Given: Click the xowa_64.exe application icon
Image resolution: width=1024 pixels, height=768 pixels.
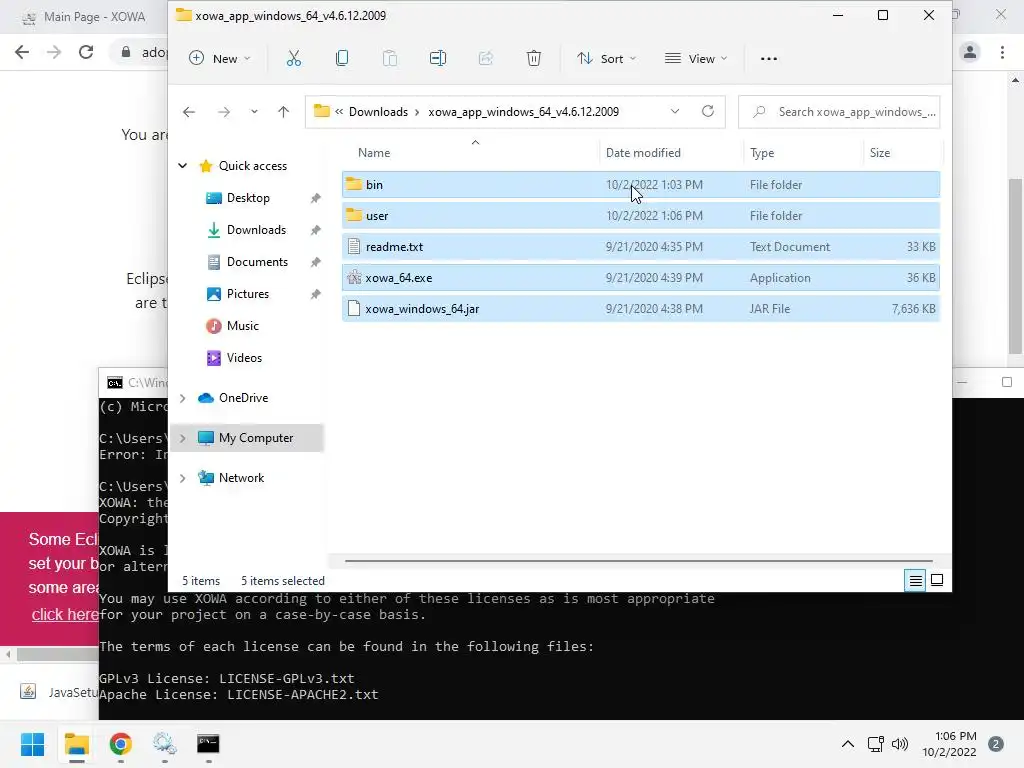Looking at the screenshot, I should [x=354, y=278].
